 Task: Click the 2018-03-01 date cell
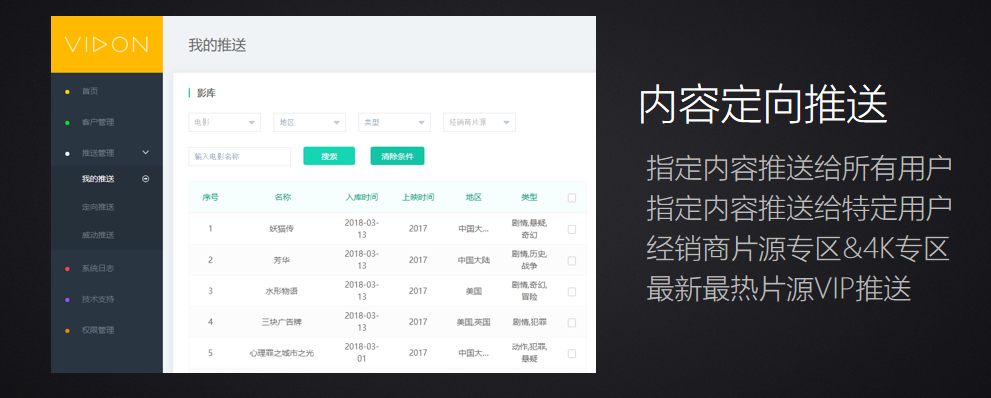tap(362, 353)
